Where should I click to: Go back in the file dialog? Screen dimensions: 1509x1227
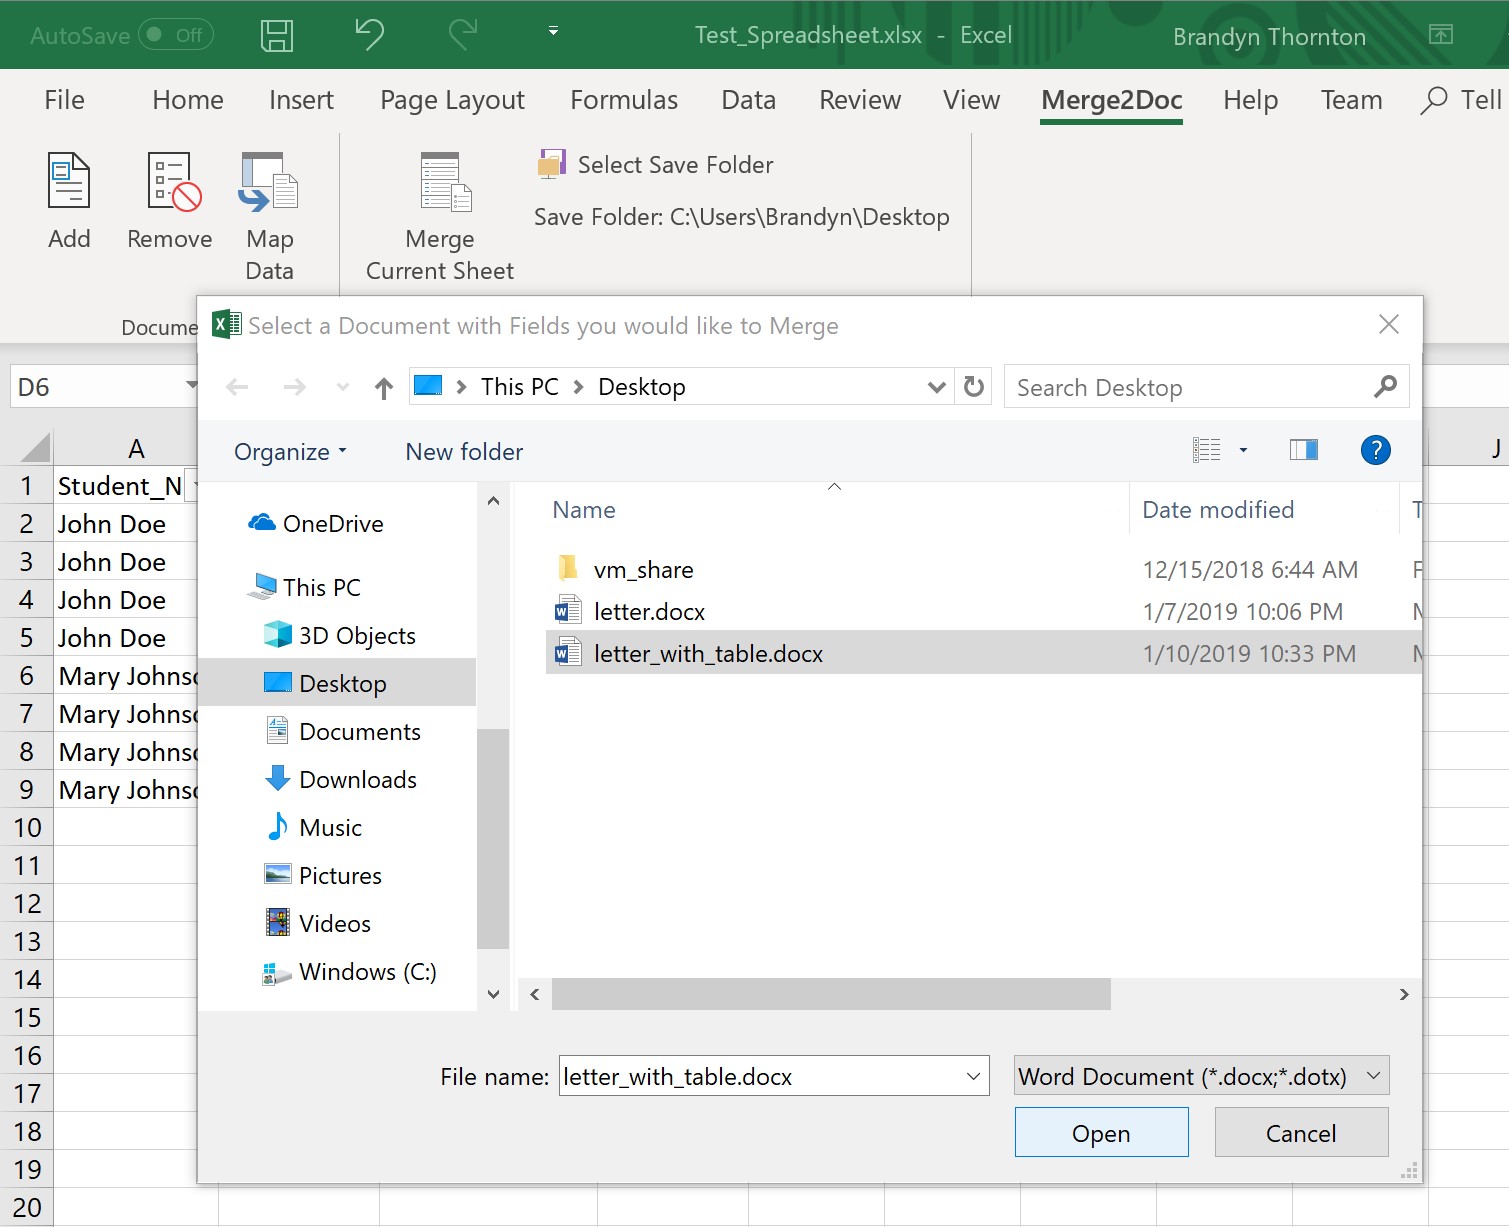click(x=237, y=387)
